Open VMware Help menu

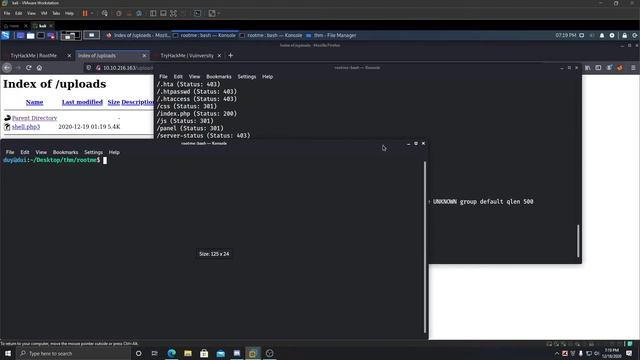point(69,13)
